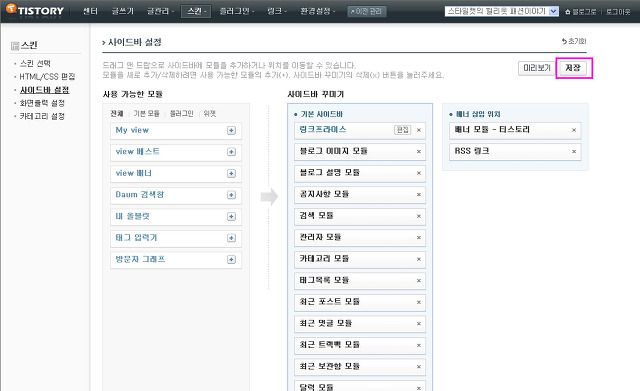
Task: Remove 블로그 이미지 모듈 from sidebar
Action: tap(419, 152)
